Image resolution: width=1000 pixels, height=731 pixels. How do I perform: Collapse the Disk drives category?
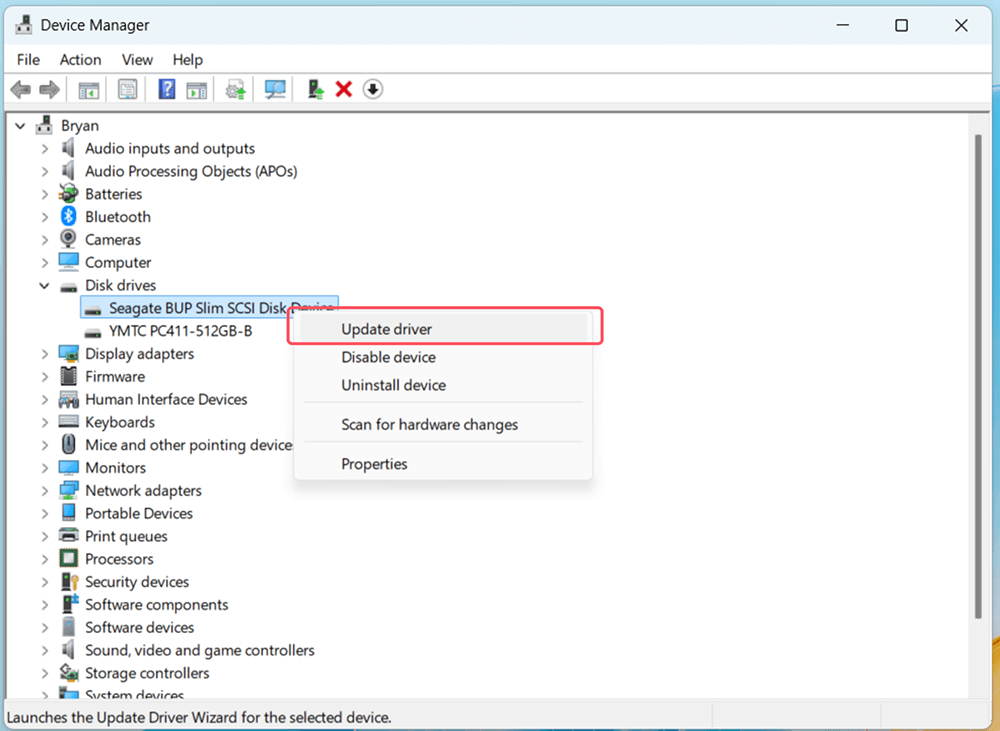[44, 285]
